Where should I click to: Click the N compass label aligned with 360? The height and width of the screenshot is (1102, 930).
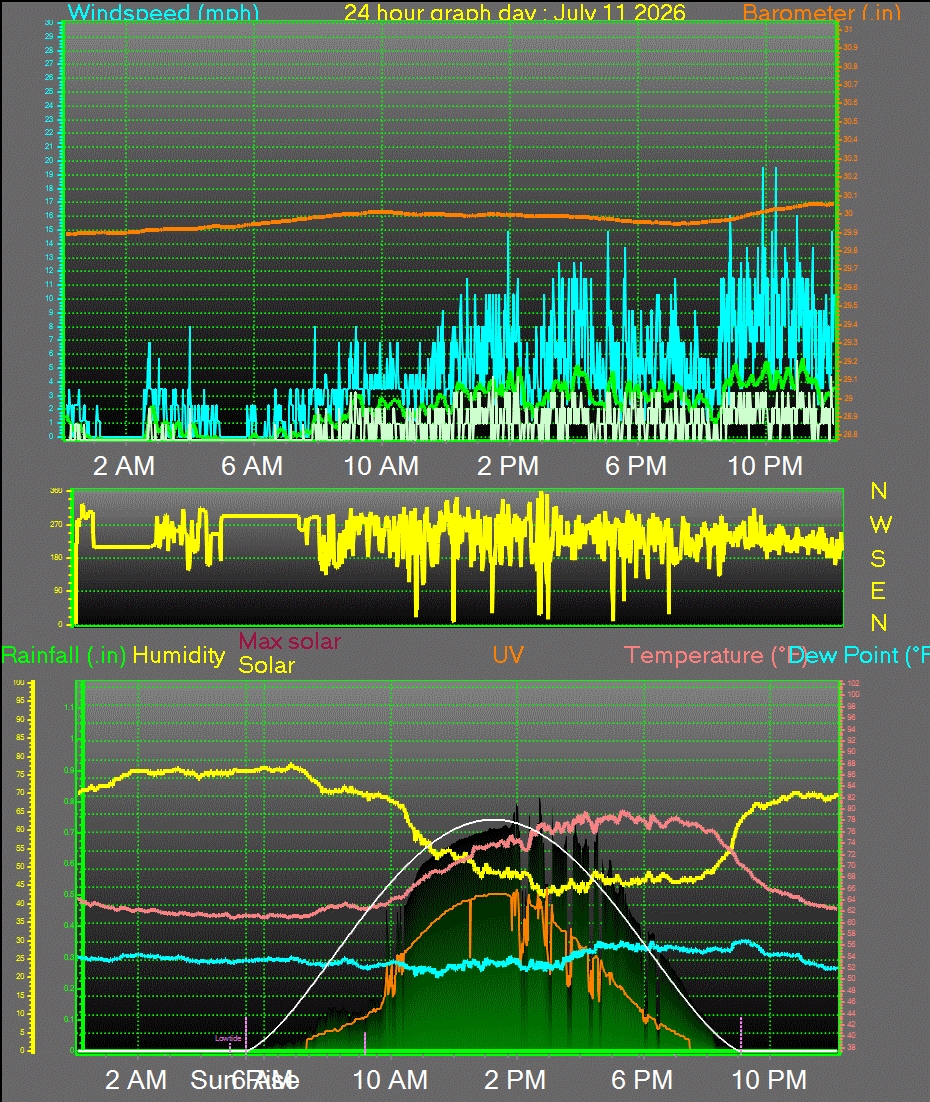(879, 491)
